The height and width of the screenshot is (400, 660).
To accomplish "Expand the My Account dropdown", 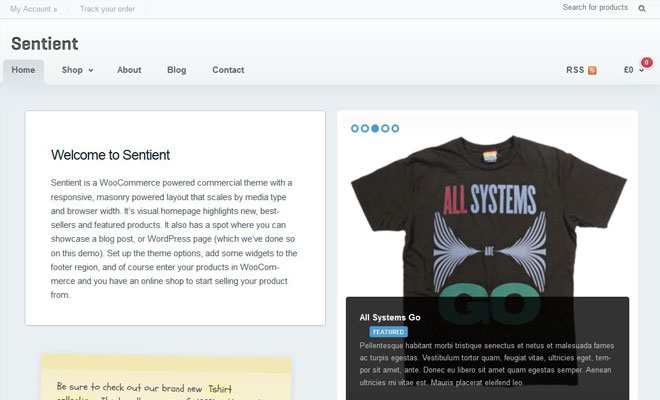I will (x=34, y=8).
